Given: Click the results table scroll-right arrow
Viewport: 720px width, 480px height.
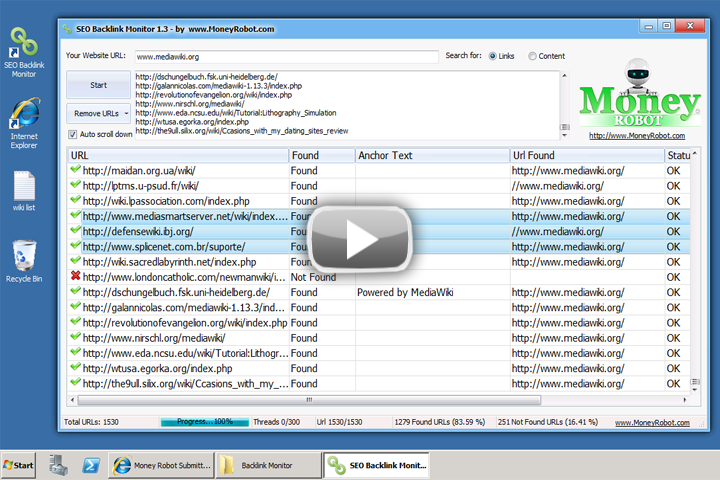Looking at the screenshot, I should [685, 400].
